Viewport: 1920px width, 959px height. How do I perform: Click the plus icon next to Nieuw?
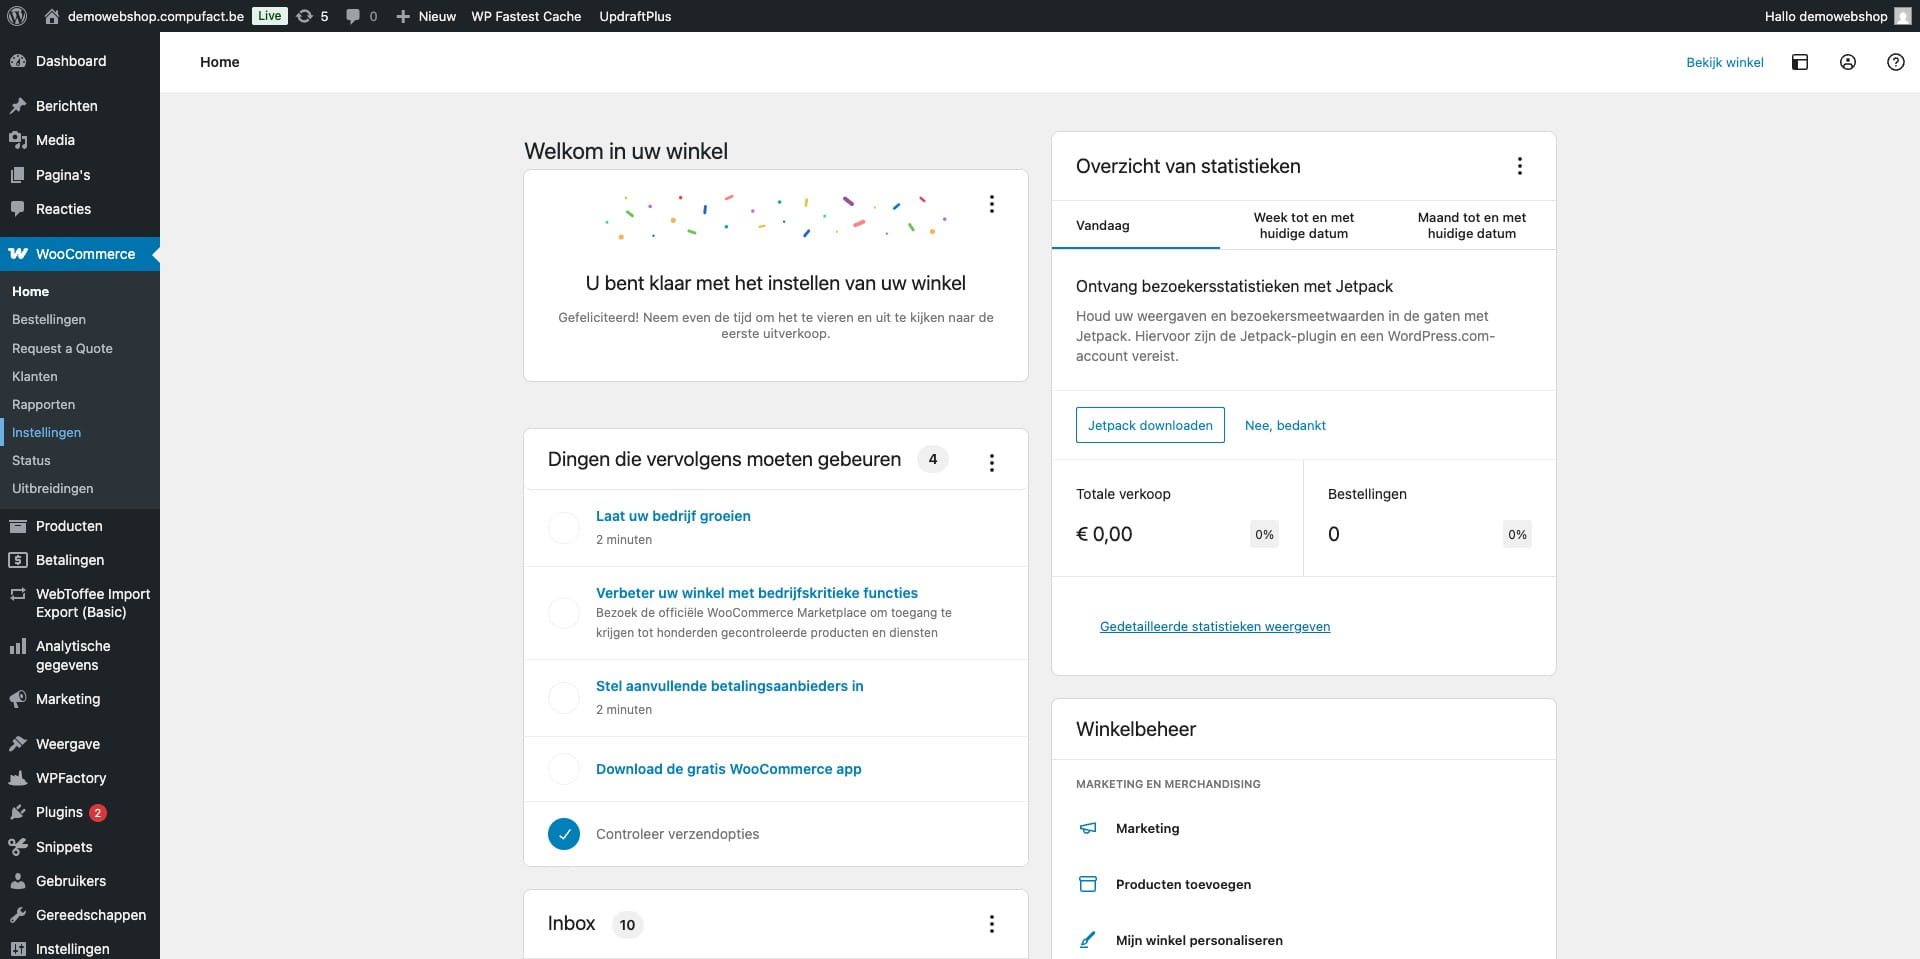point(403,16)
